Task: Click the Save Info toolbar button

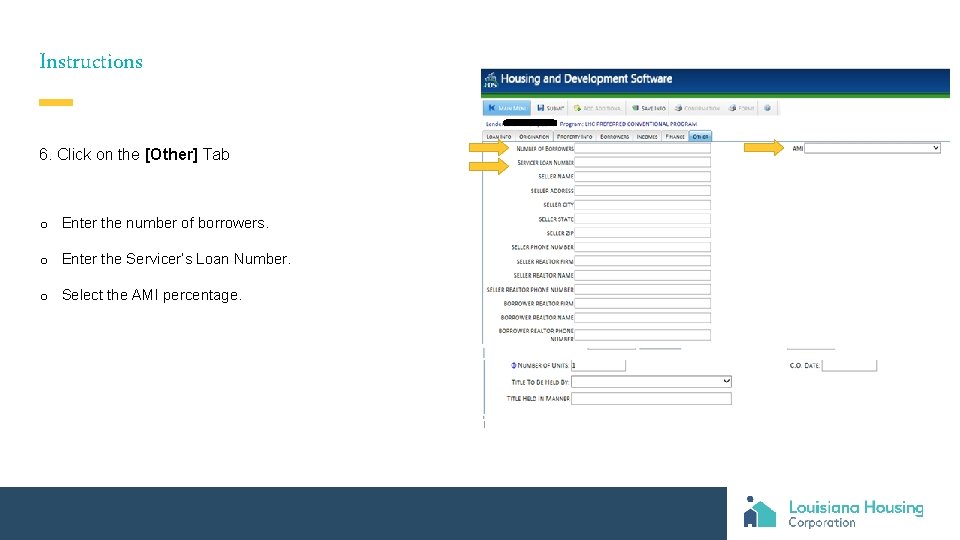Action: pyautogui.click(x=649, y=108)
